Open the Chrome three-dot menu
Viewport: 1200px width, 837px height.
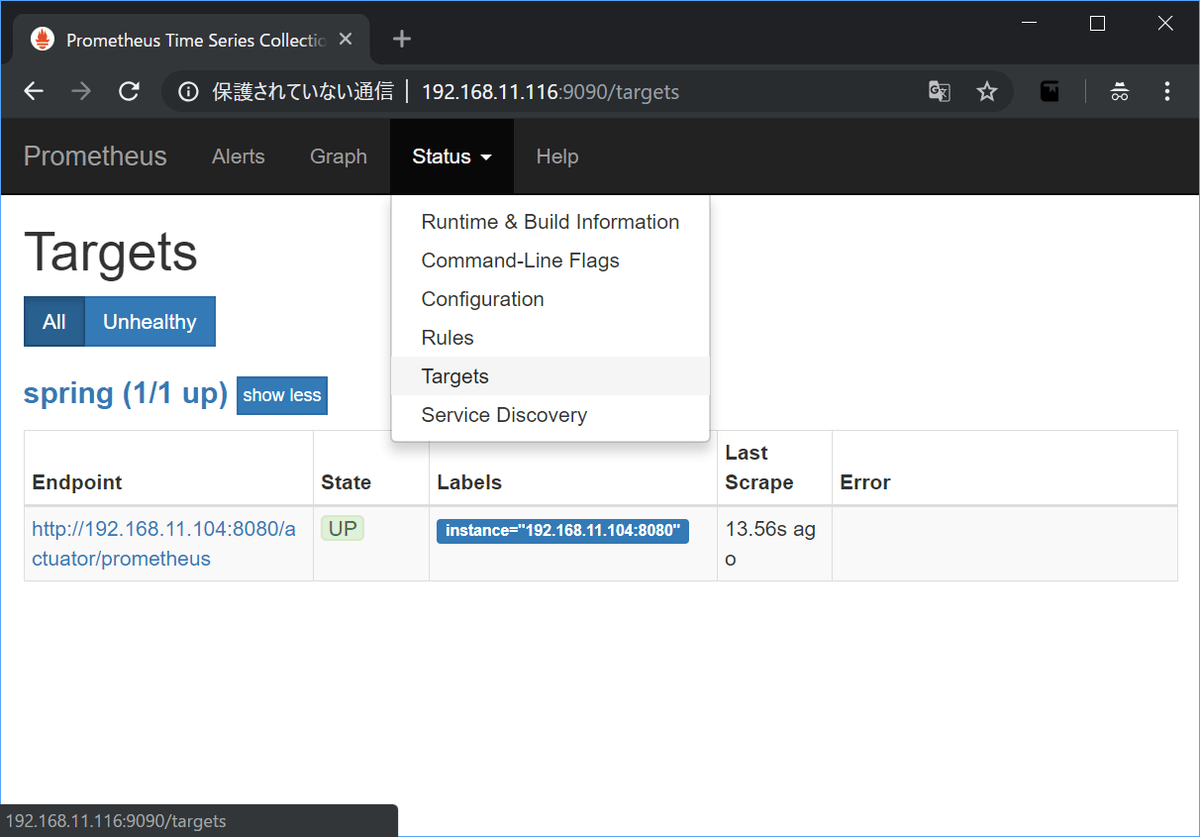[x=1167, y=92]
